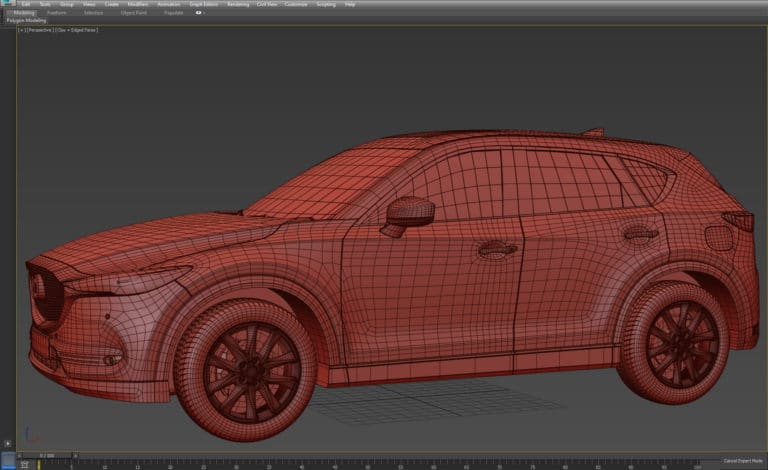Click the play arrow button at lower left
The height and width of the screenshot is (470, 768).
click(7, 444)
